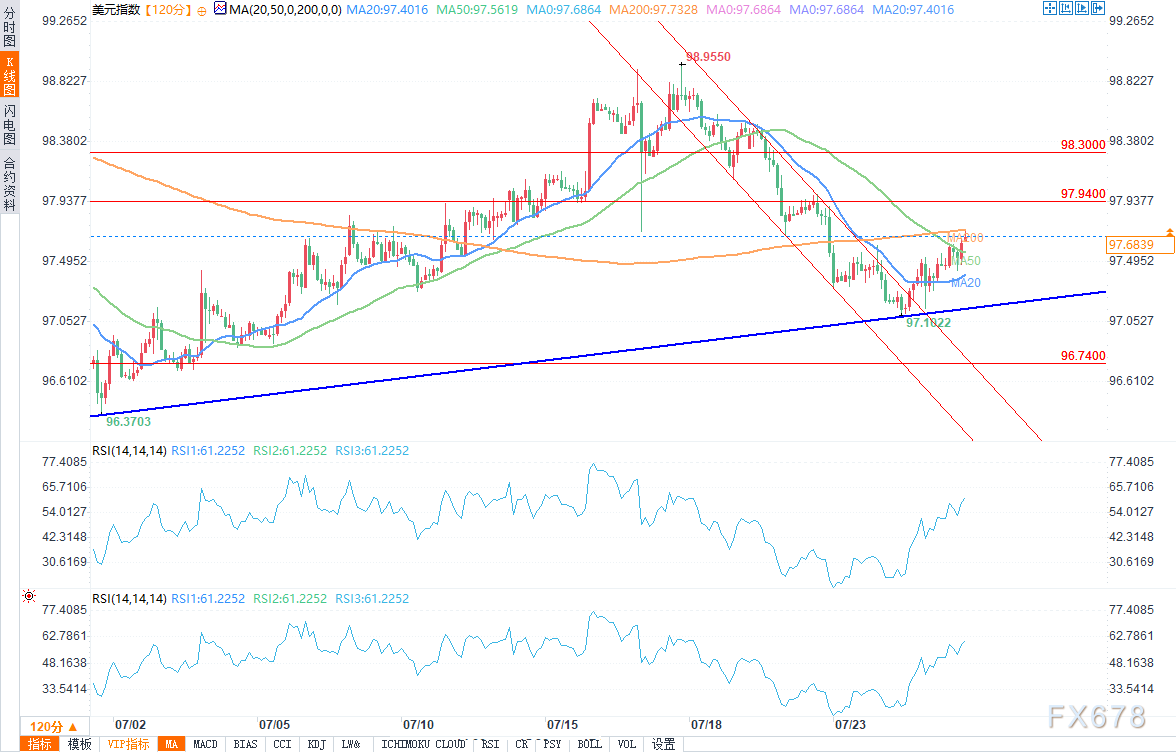
Task: Select the LW& indicator
Action: click(351, 744)
